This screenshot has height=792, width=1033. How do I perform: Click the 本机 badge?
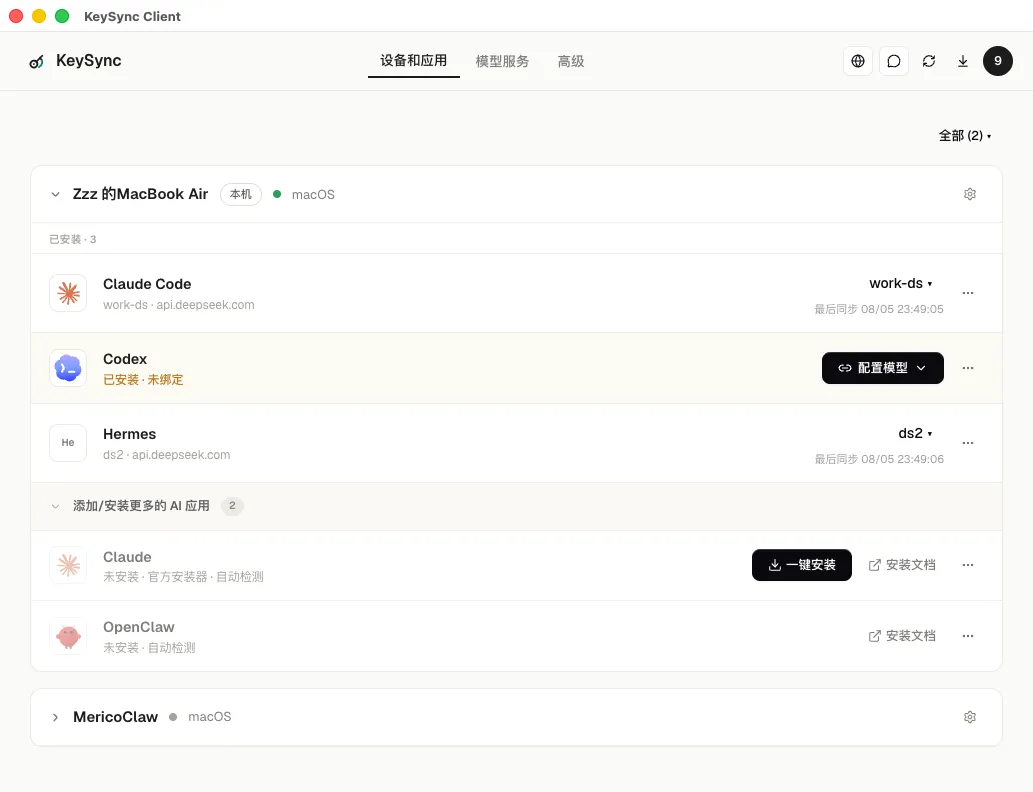240,194
